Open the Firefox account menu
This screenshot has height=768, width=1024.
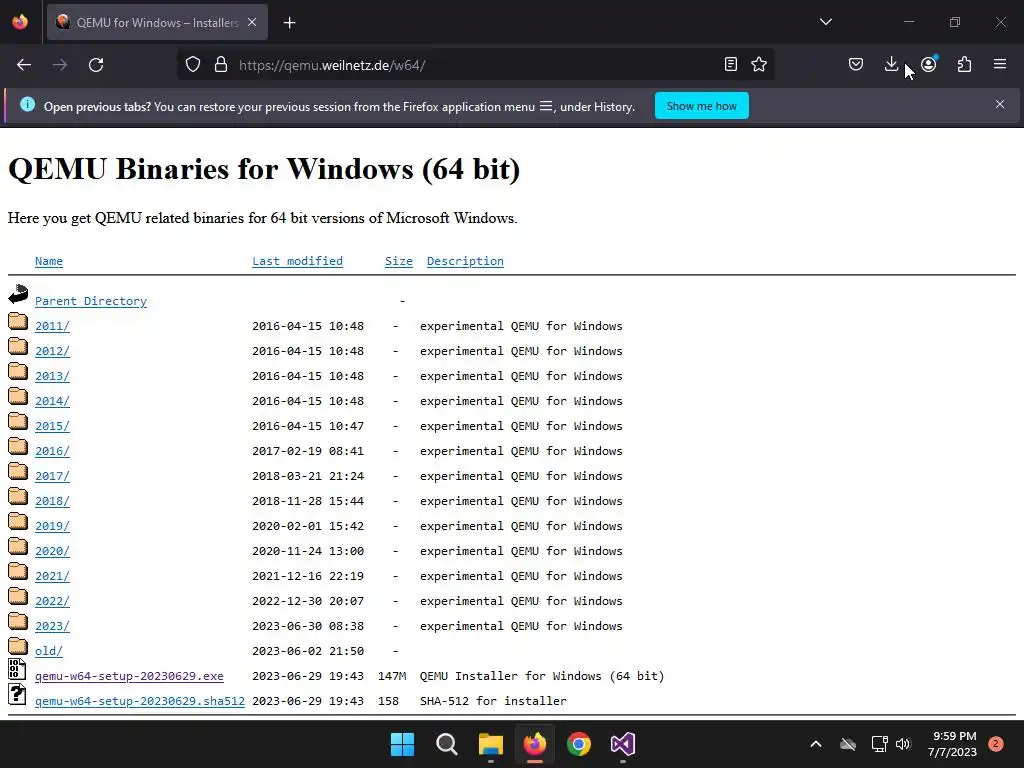coord(929,64)
